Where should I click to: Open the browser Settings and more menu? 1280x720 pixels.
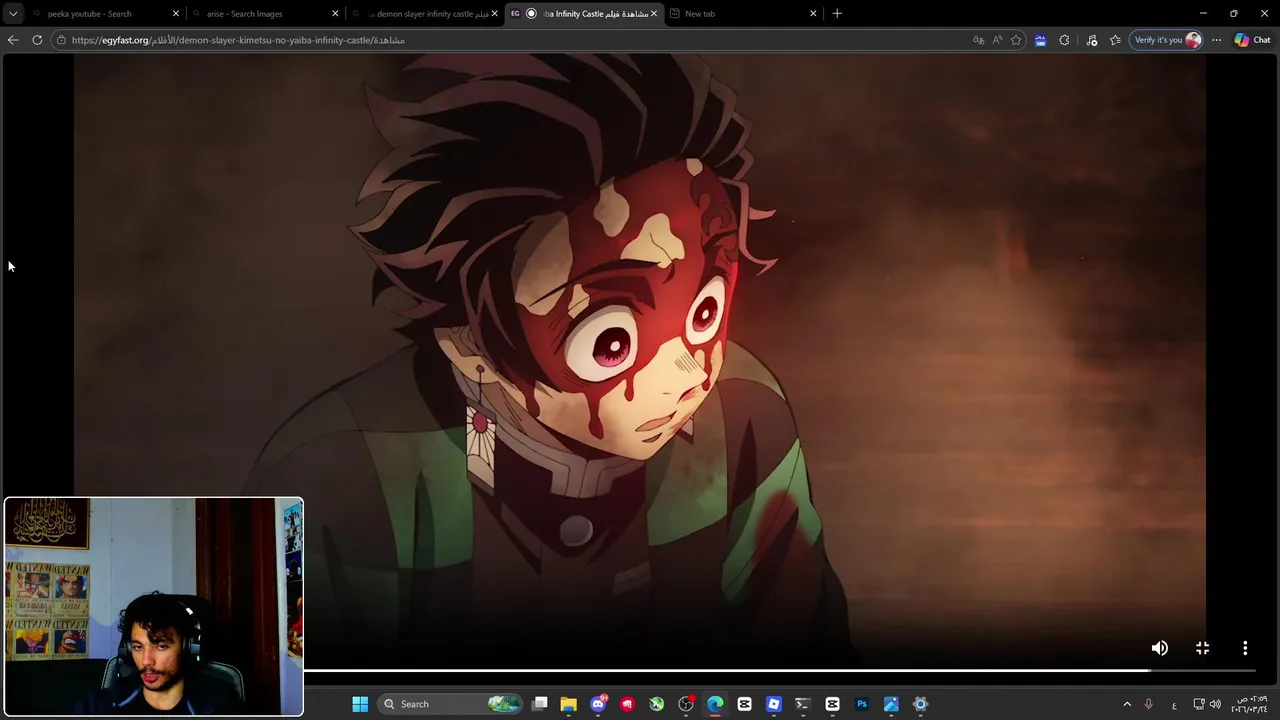tap(1216, 40)
